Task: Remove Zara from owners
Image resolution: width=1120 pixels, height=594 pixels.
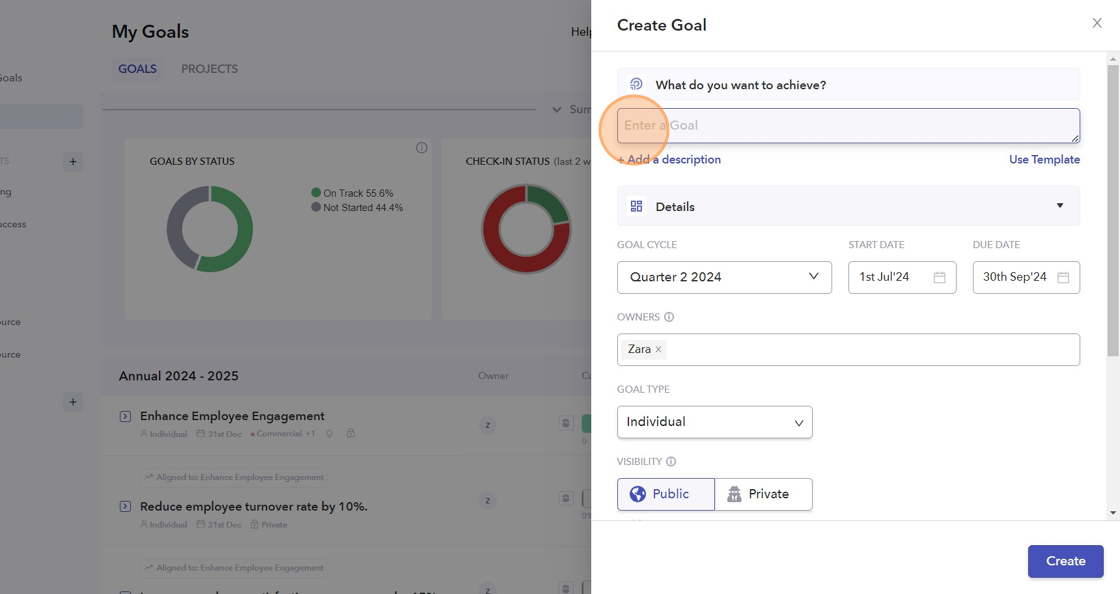Action: pos(658,350)
